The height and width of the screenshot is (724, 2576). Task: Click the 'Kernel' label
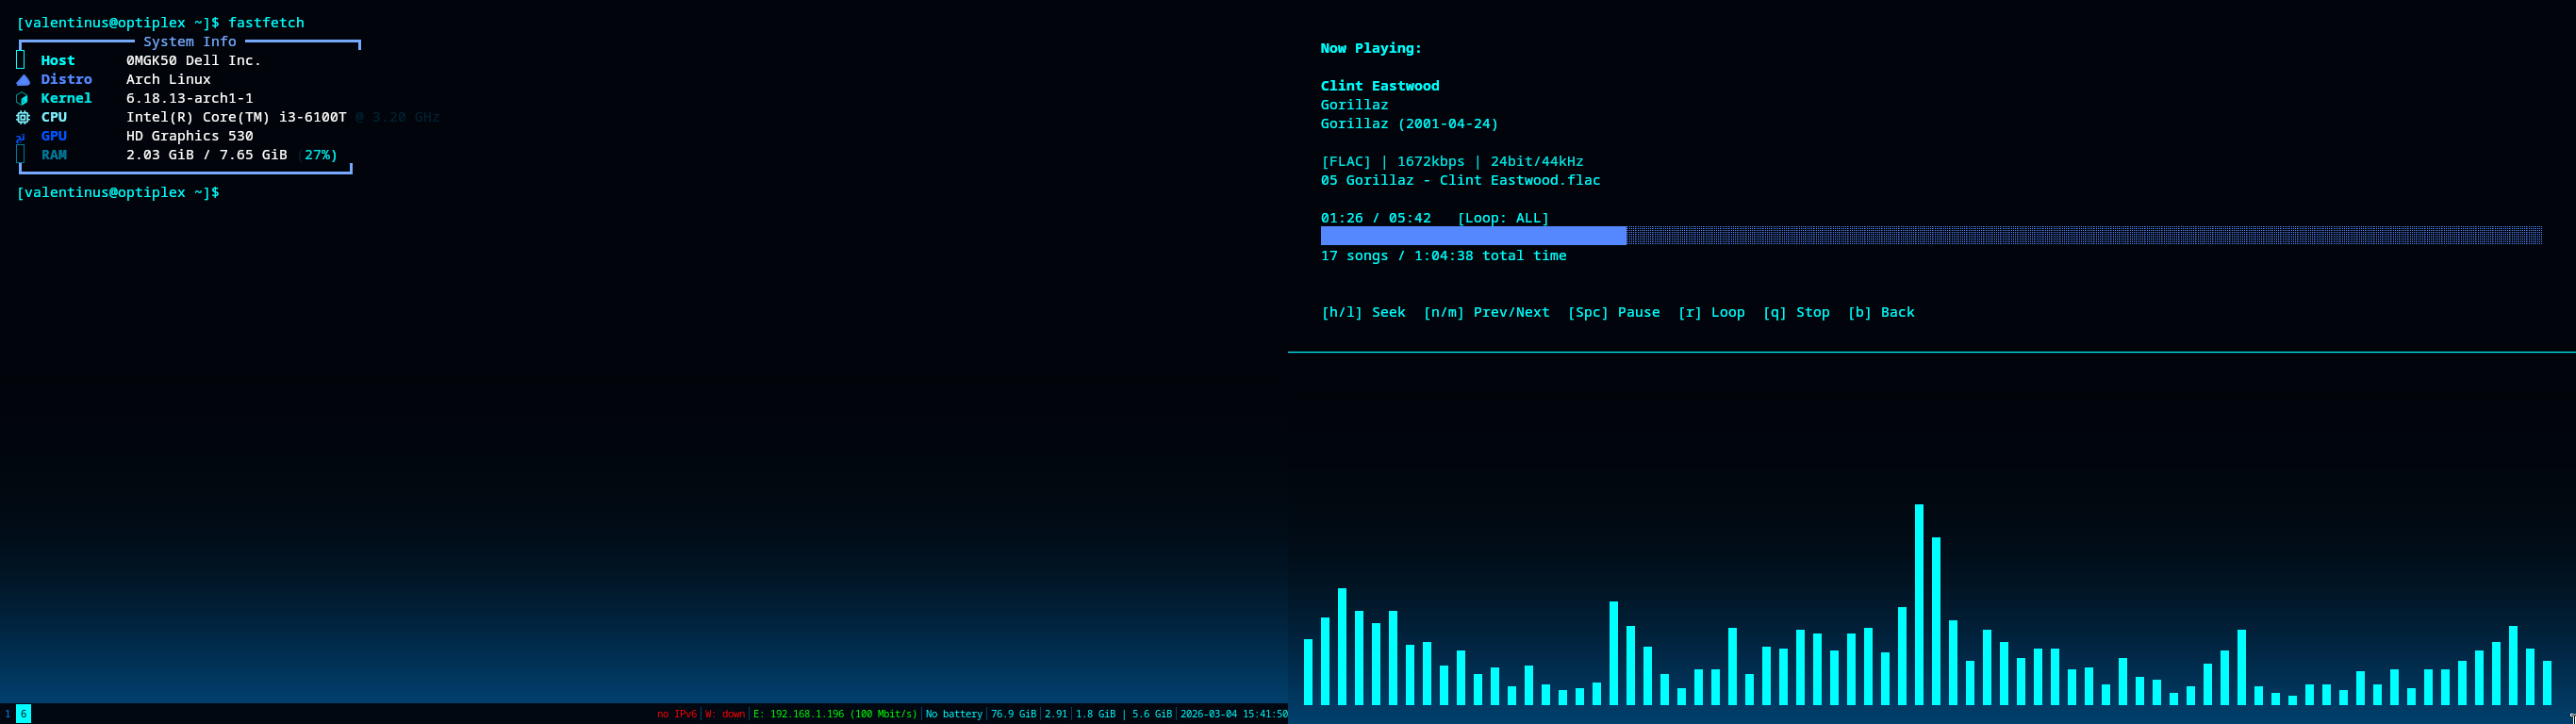click(66, 99)
